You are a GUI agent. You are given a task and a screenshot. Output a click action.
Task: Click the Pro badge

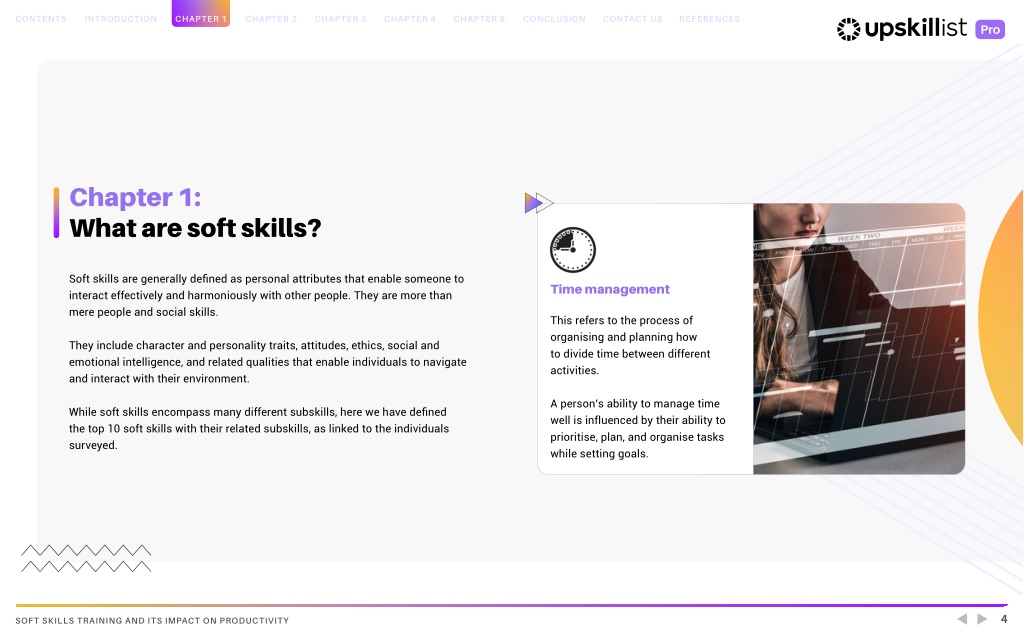coord(989,29)
